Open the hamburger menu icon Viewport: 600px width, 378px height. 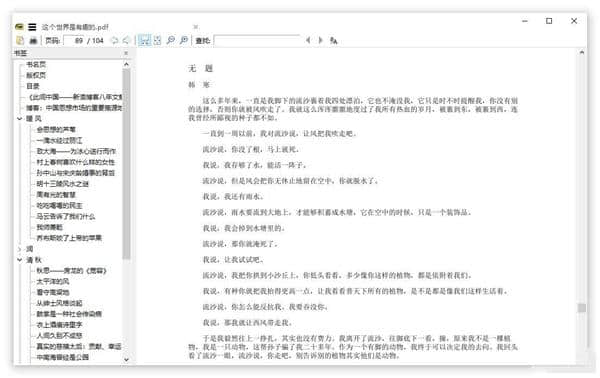tap(32, 27)
